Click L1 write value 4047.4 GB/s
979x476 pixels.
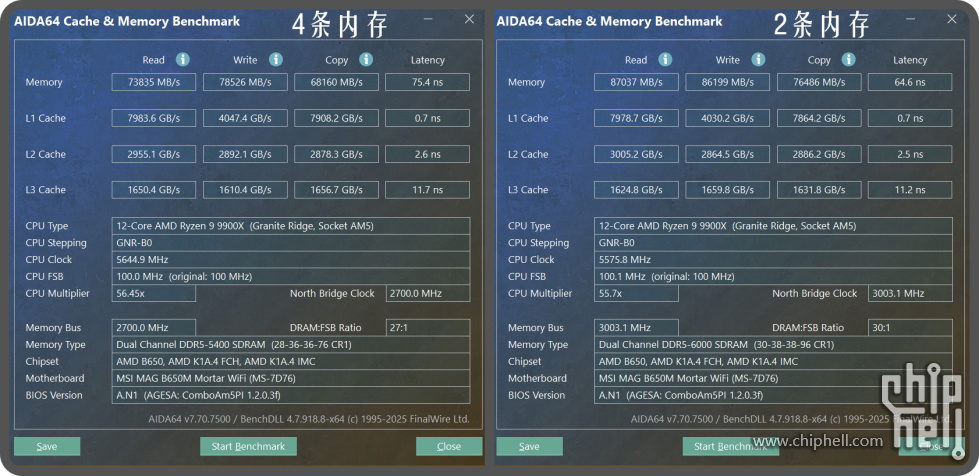coord(245,118)
